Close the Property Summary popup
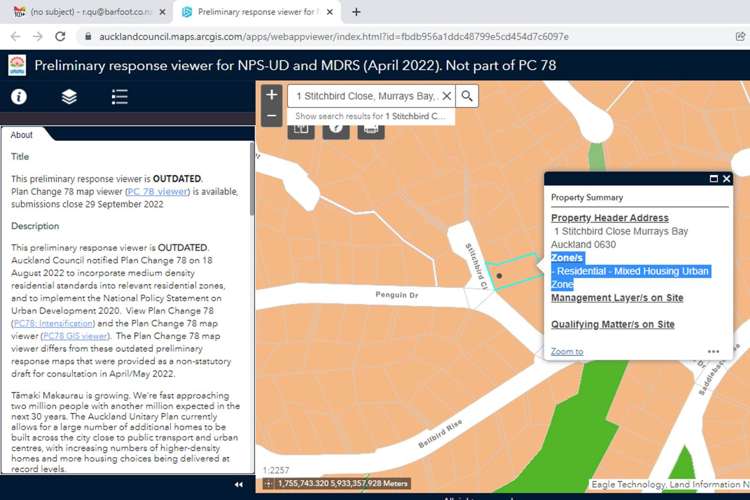The height and width of the screenshot is (500, 750). (x=727, y=179)
